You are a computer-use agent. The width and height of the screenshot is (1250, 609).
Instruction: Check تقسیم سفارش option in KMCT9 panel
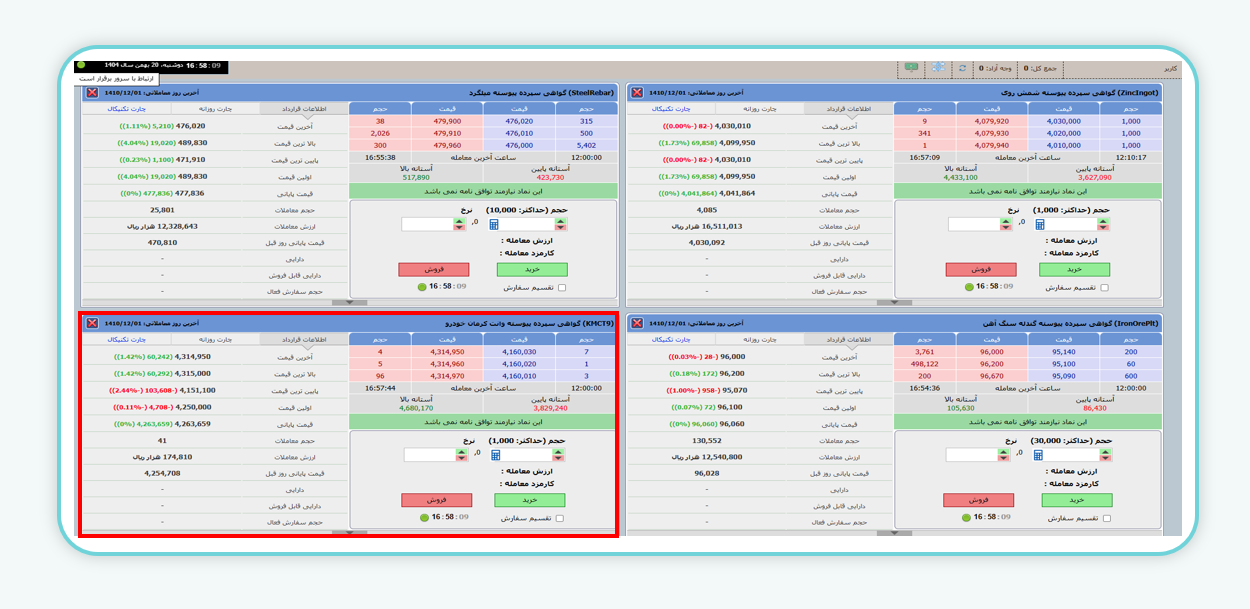click(560, 519)
